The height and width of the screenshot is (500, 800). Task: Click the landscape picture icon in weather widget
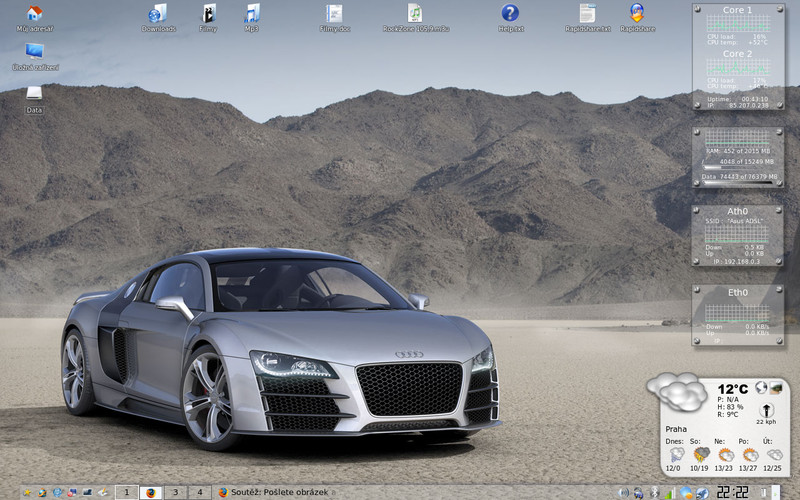(776, 387)
